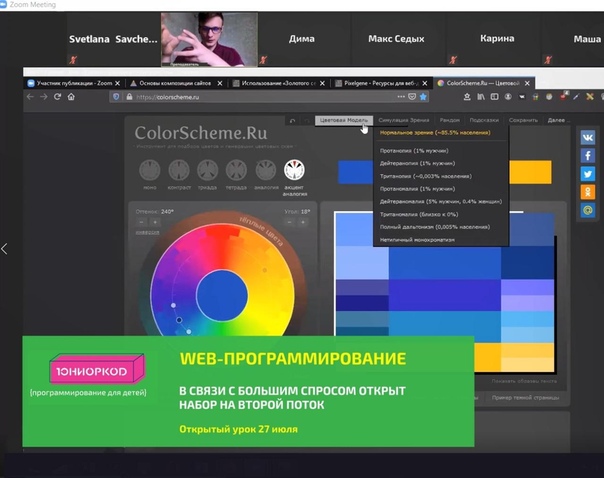Choose Дейтераномалия vision simulation
The image size is (604, 478).
tap(441, 201)
